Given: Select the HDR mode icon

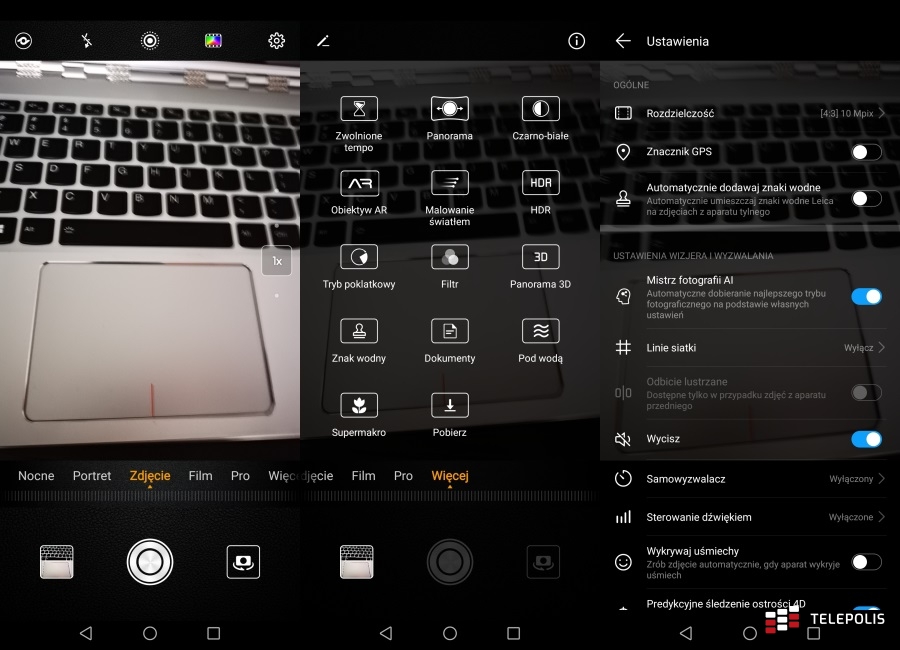Looking at the screenshot, I should click(540, 184).
